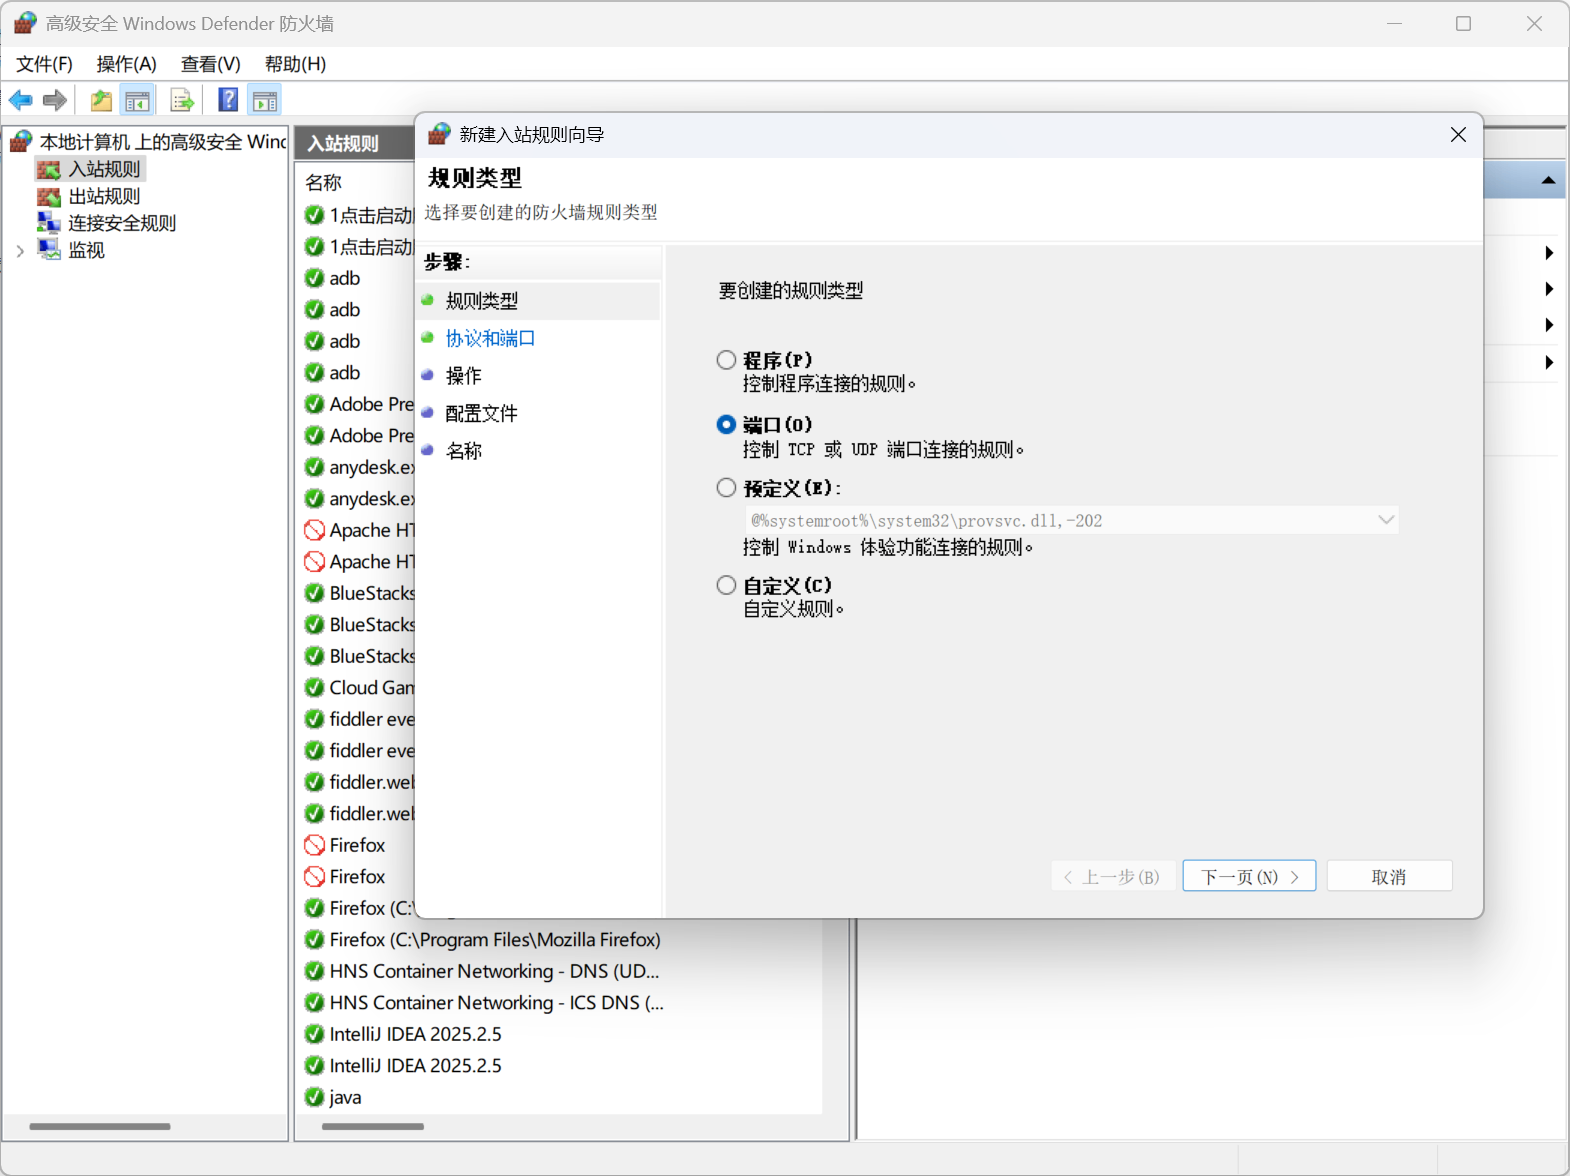This screenshot has width=1570, height=1176.
Task: Open the 文件(F) menu
Action: (44, 64)
